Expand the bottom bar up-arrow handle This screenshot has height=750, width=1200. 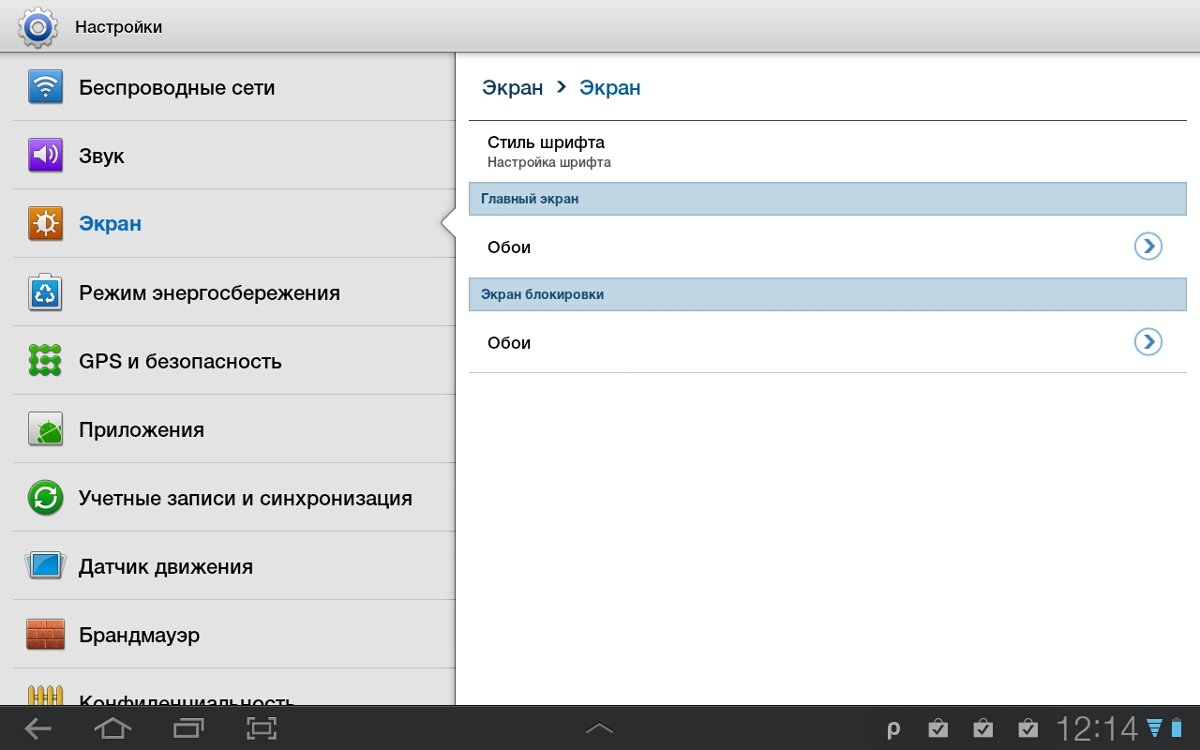599,729
